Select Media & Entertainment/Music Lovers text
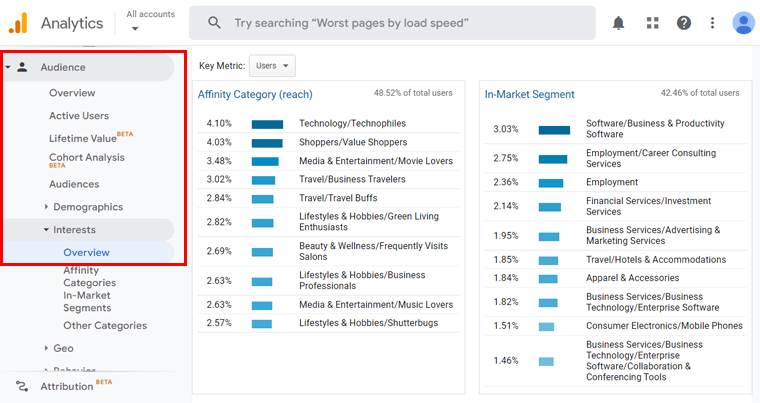This screenshot has width=760, height=403. coord(376,305)
